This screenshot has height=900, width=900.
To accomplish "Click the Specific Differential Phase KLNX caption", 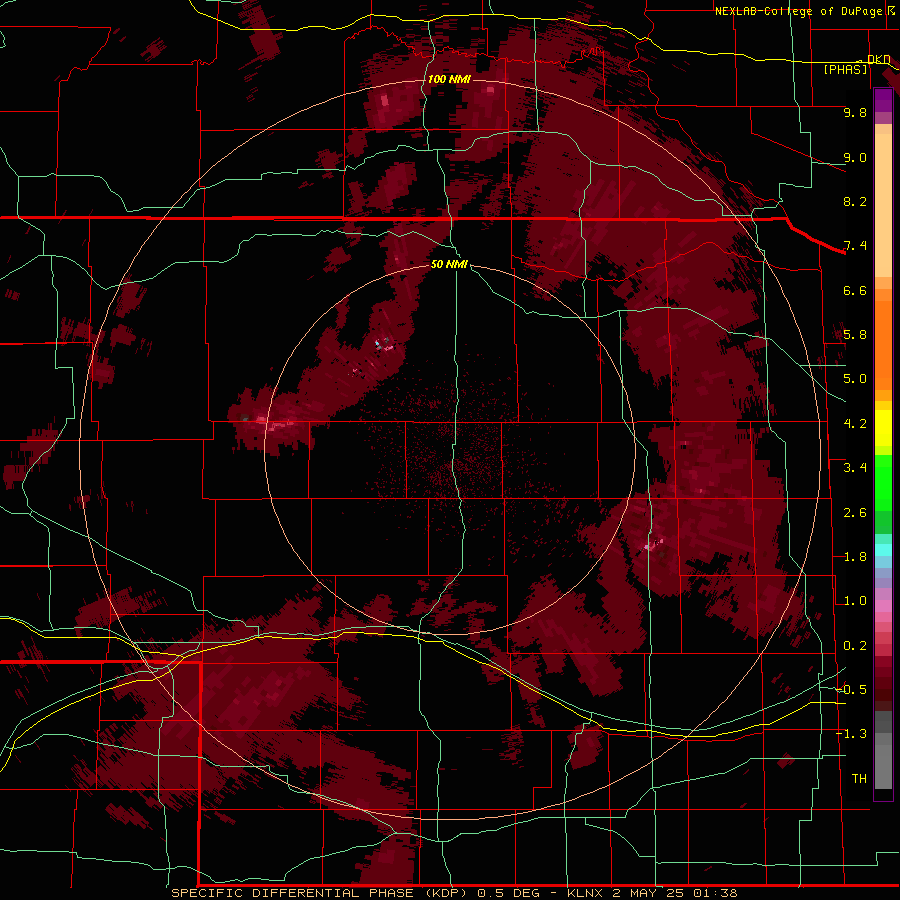I will point(455,893).
